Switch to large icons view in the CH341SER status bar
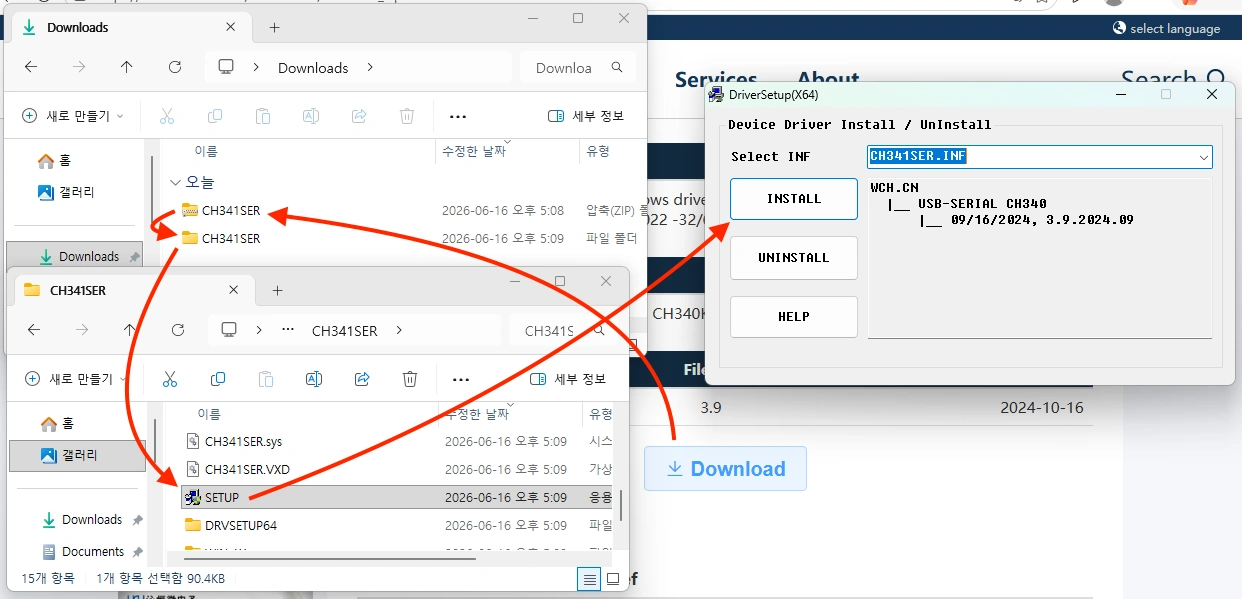The height and width of the screenshot is (599, 1242). tap(614, 578)
